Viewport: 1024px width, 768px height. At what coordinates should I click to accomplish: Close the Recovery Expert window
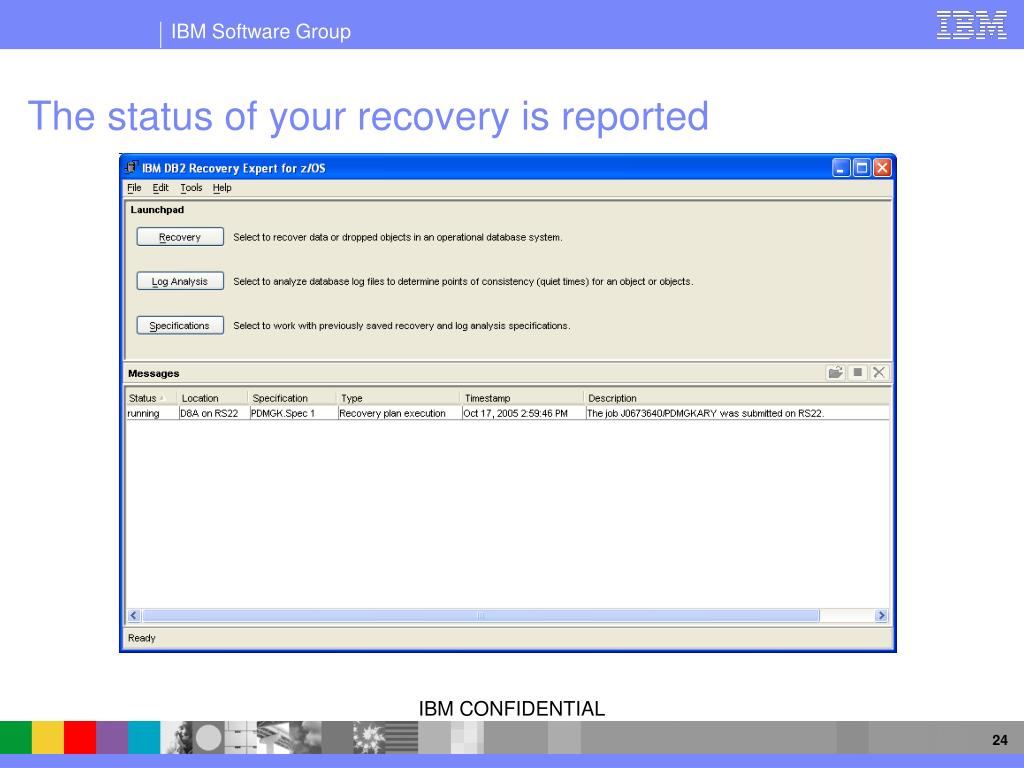[882, 168]
